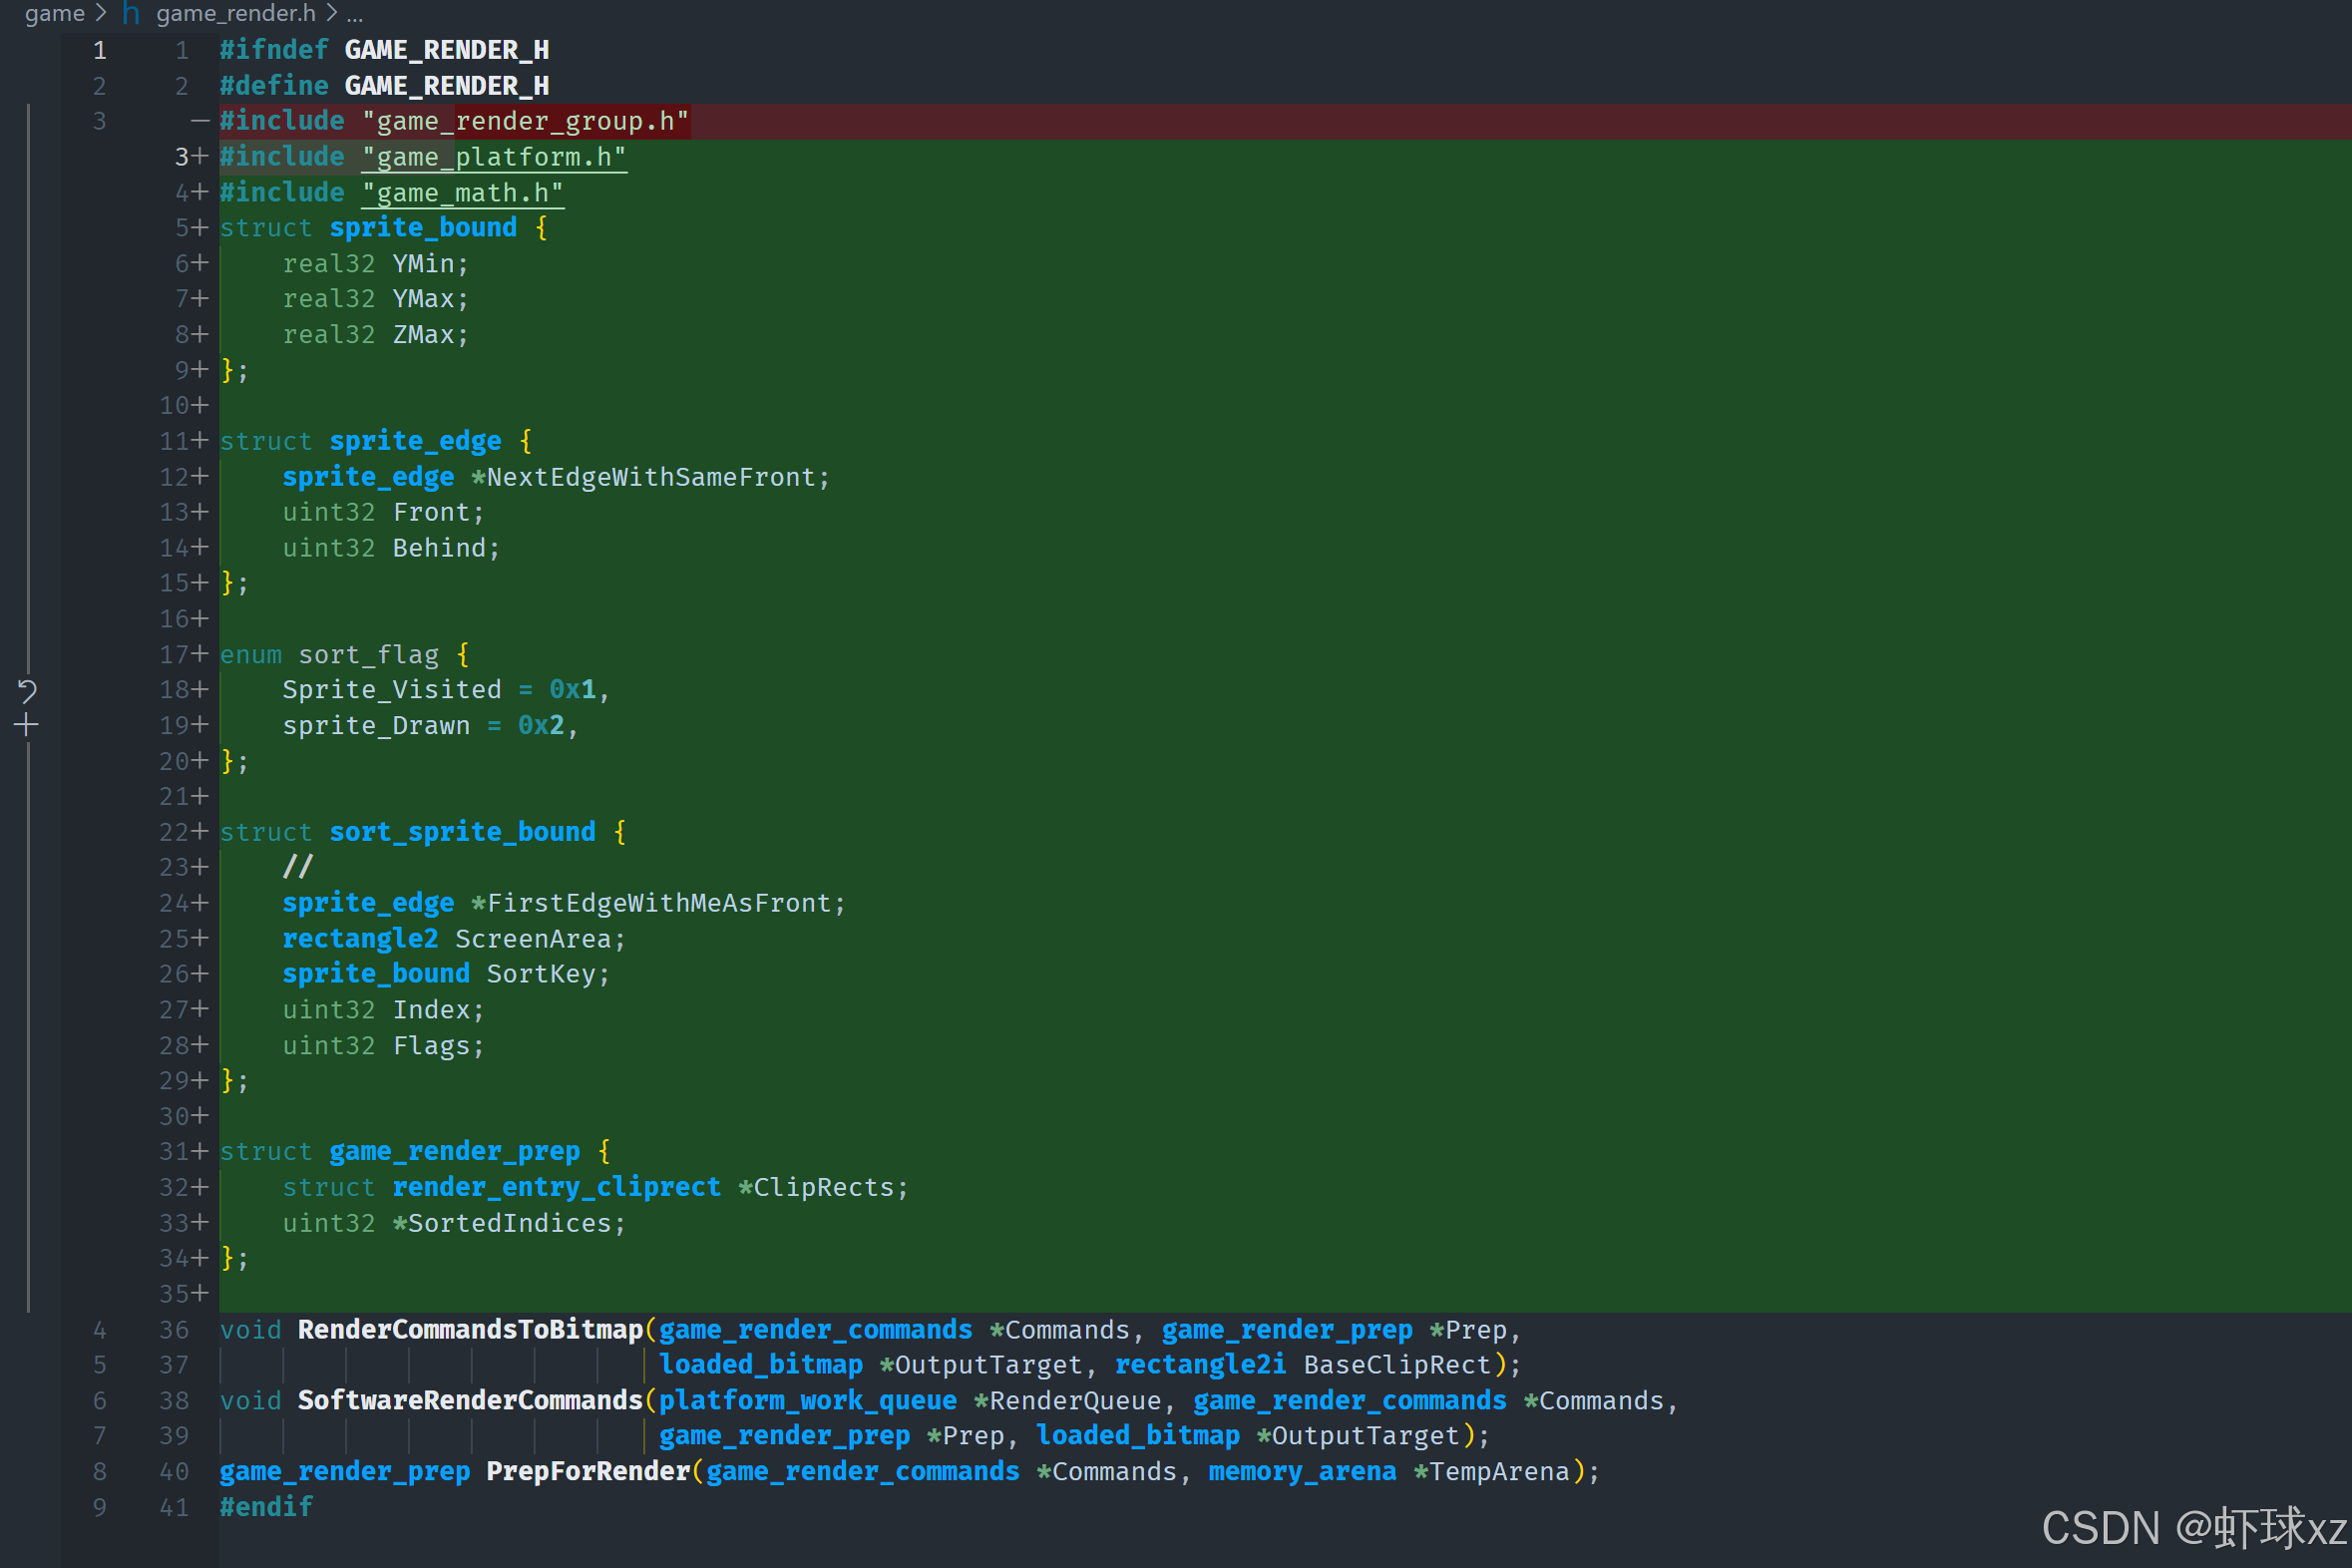Click original line number 1 in gutter
Viewport: 2352px width, 1568px height.
tap(99, 50)
